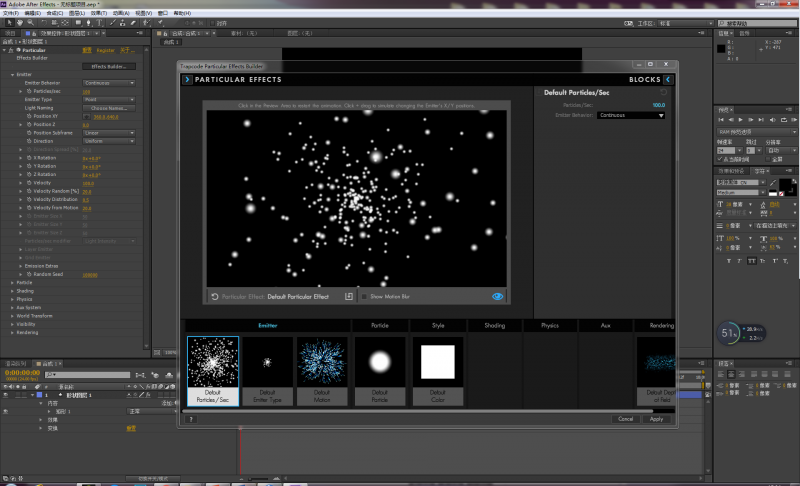Expand the World Transform group

pos(12,316)
